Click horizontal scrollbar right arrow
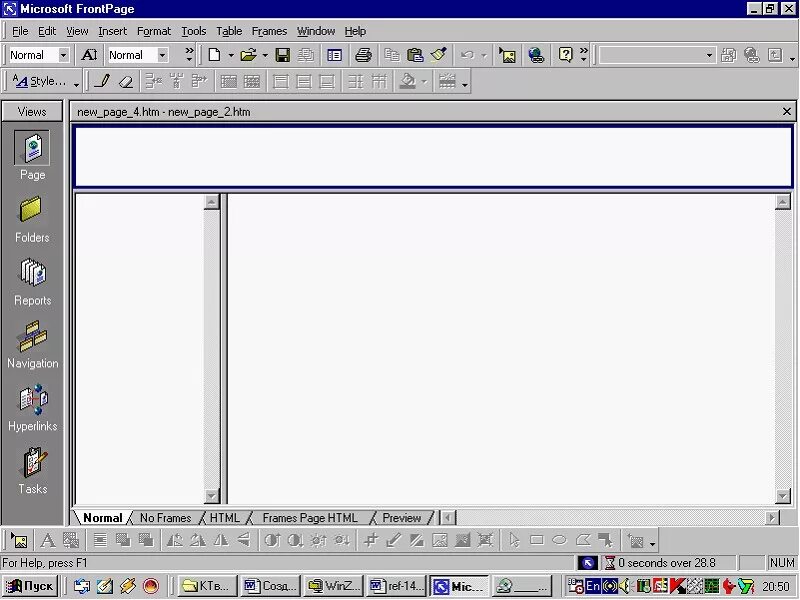Screen dimensions: 800x600 point(772,518)
